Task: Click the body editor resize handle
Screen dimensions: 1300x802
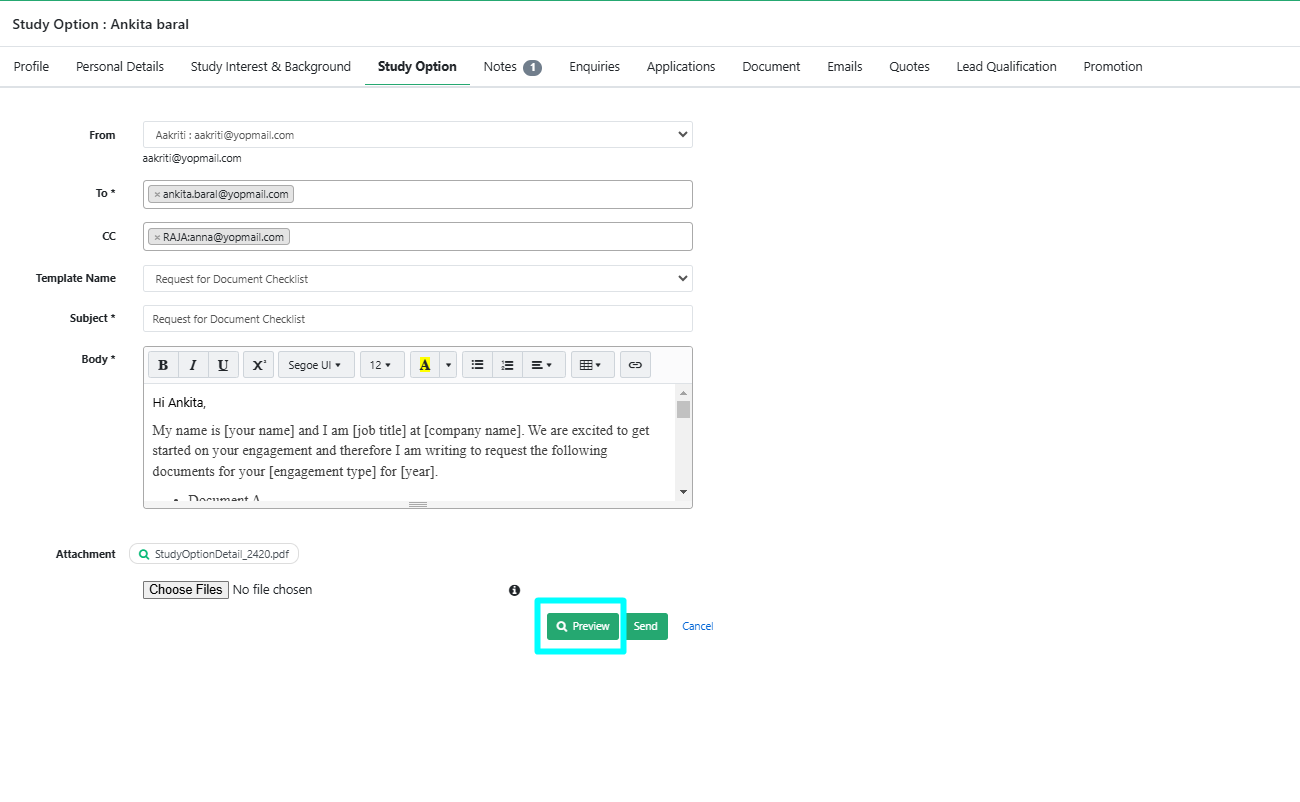Action: (418, 504)
